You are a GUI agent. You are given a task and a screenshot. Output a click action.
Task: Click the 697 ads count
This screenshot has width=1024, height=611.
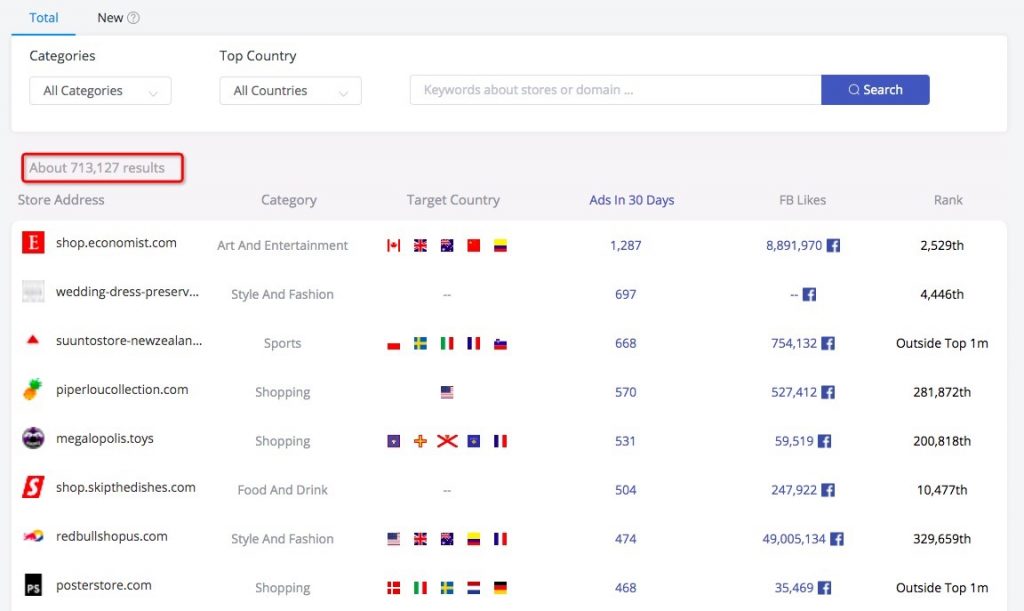click(626, 294)
